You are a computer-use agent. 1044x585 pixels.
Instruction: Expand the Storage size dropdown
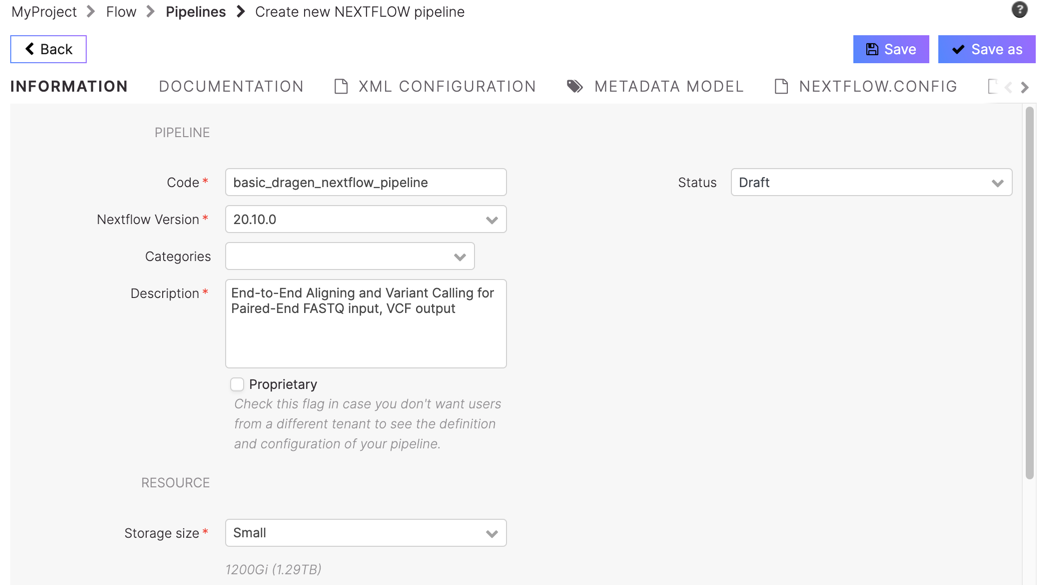coord(366,533)
